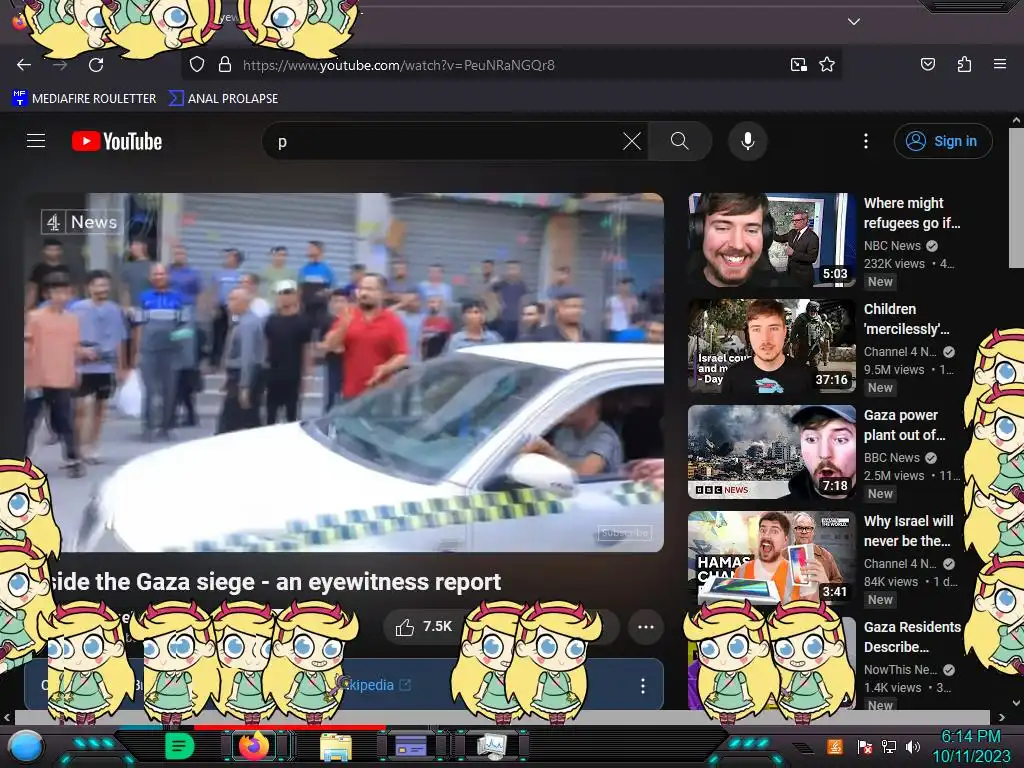Save page to Pocket
This screenshot has width=1024, height=768.
coord(928,64)
